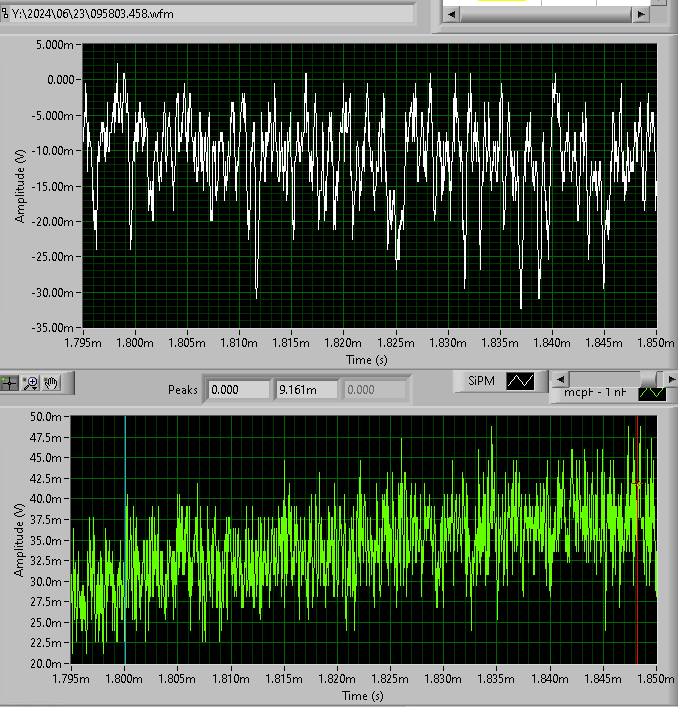Image resolution: width=678 pixels, height=707 pixels.
Task: Click the path icon beside the file path
Action: tap(6, 13)
